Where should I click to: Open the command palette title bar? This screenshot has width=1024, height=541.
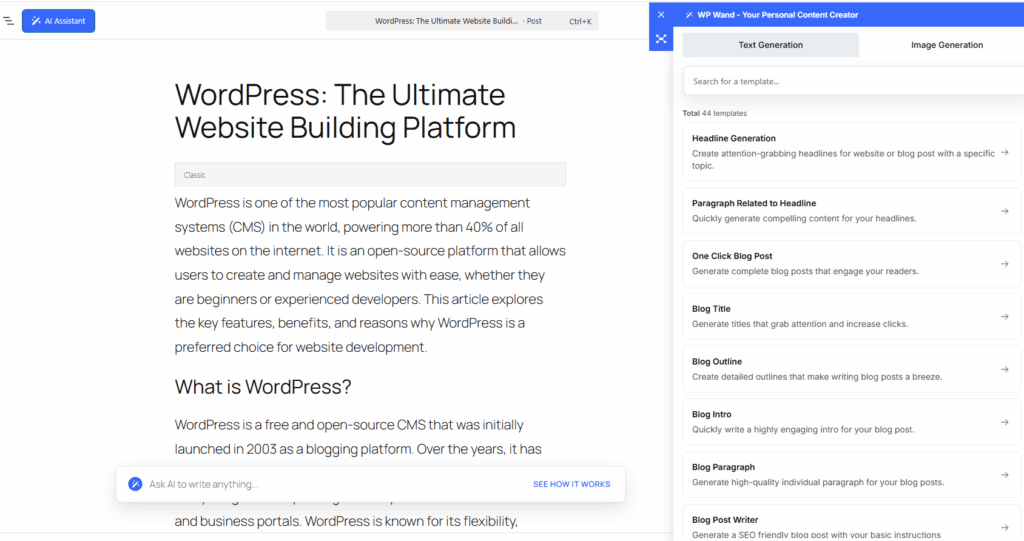[462, 21]
